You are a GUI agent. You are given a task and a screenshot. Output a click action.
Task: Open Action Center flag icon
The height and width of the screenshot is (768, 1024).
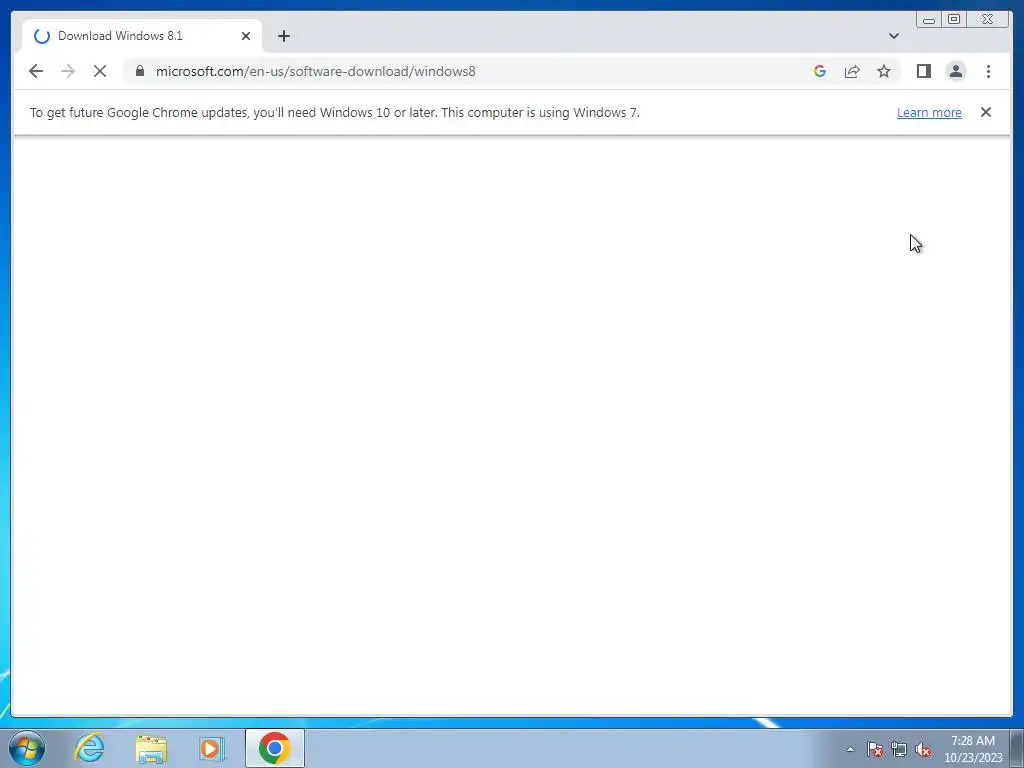coord(874,749)
